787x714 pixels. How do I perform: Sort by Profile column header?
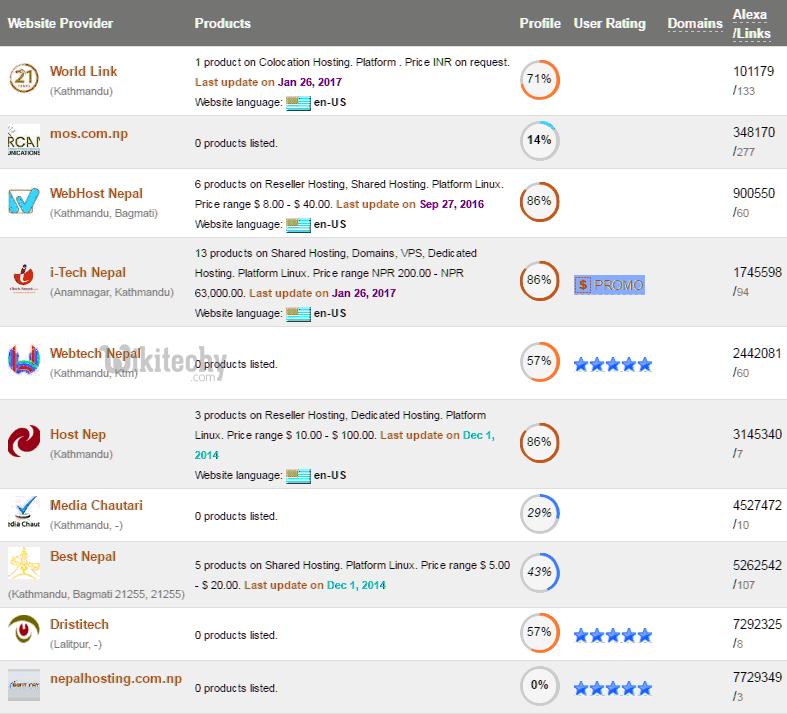(540, 23)
